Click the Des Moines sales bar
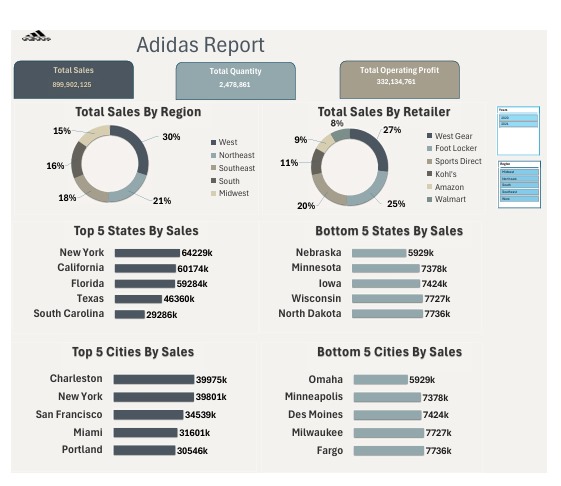The height and width of the screenshot is (486, 561). pyautogui.click(x=387, y=415)
